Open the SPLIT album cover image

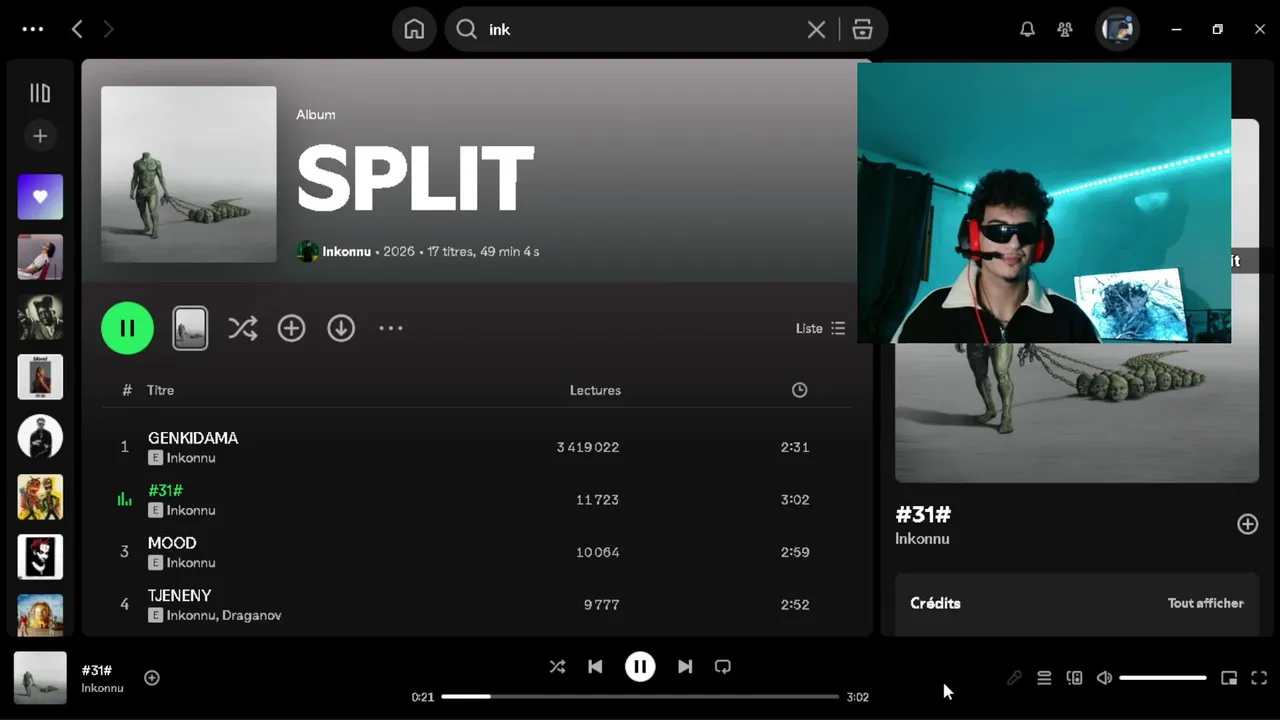coord(189,174)
